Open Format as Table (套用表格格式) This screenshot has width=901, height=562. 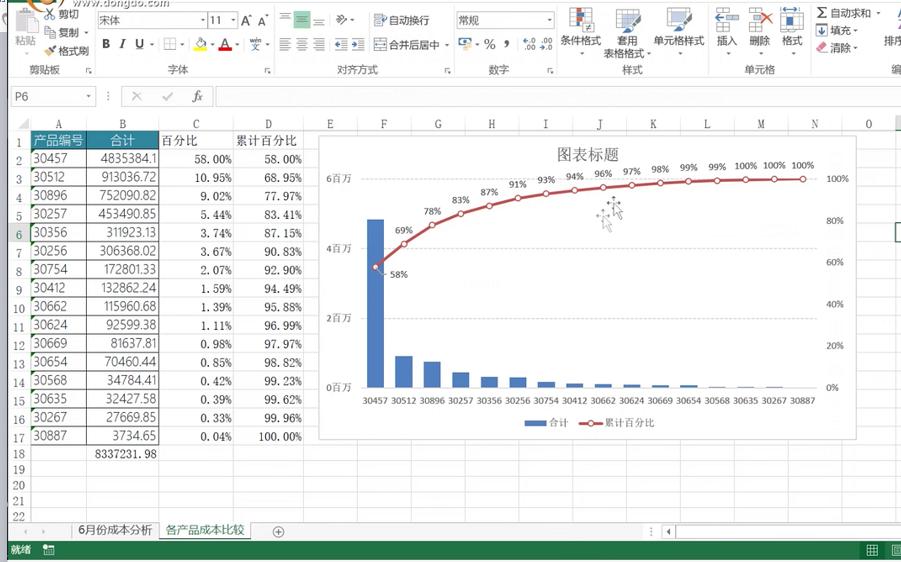(627, 32)
